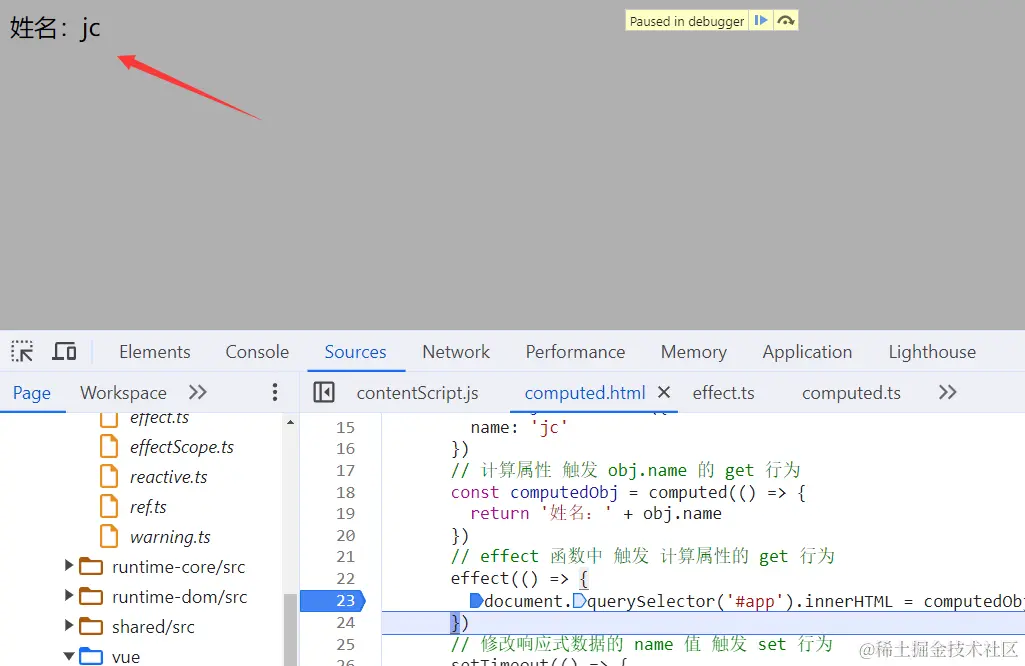Click the effectScope.ts file icon
The image size is (1025, 666).
[x=109, y=447]
